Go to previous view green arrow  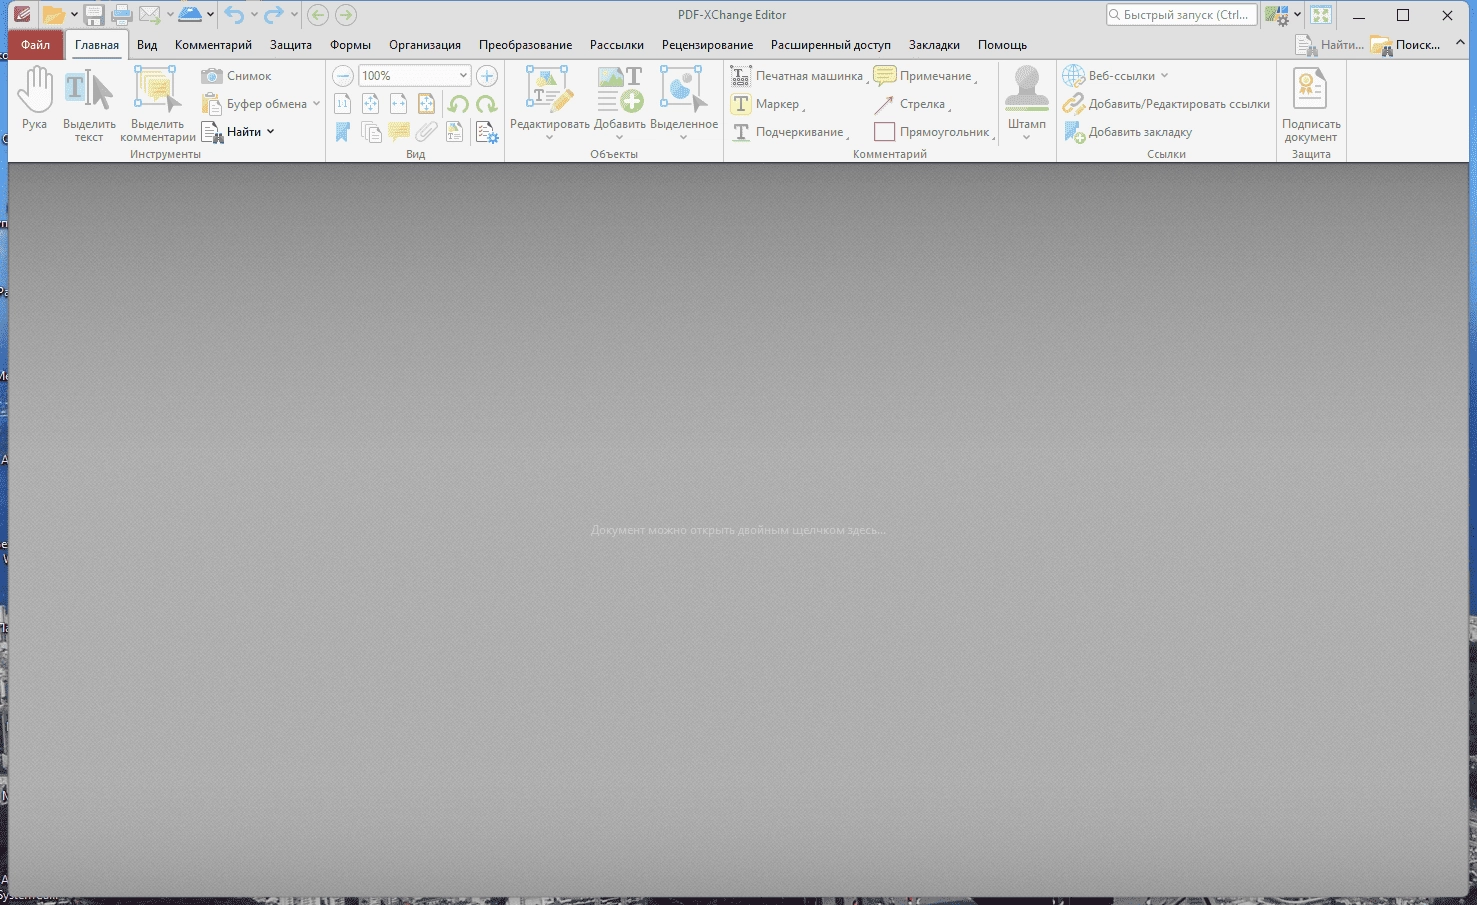coord(318,15)
